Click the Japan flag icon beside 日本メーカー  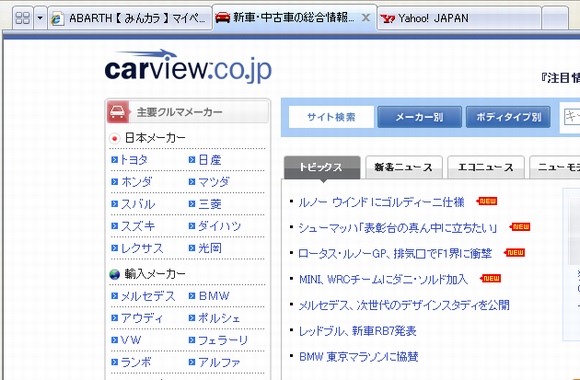(x=115, y=138)
